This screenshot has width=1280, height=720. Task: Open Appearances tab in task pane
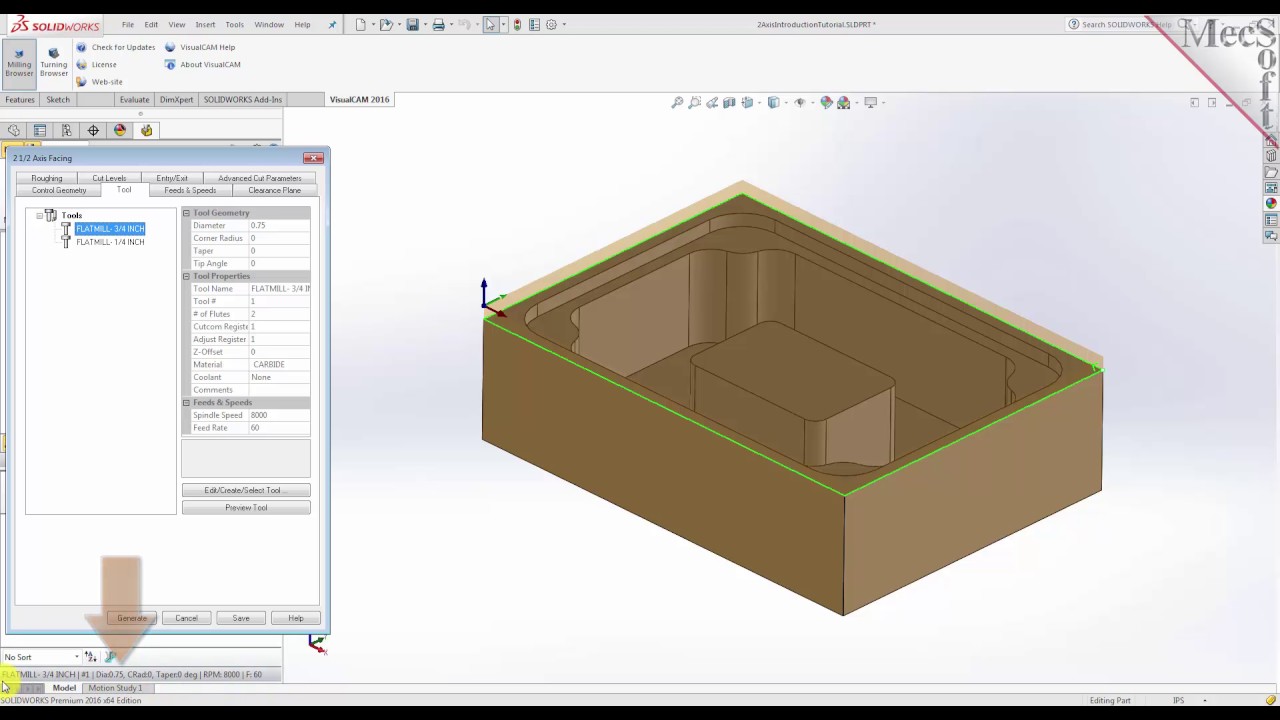(1271, 204)
